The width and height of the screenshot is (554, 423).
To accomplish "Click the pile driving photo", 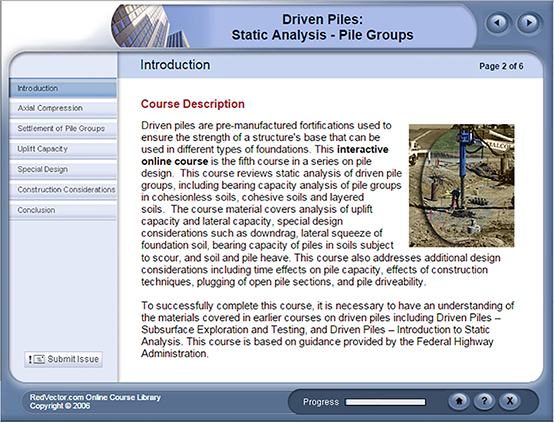I will (x=461, y=185).
